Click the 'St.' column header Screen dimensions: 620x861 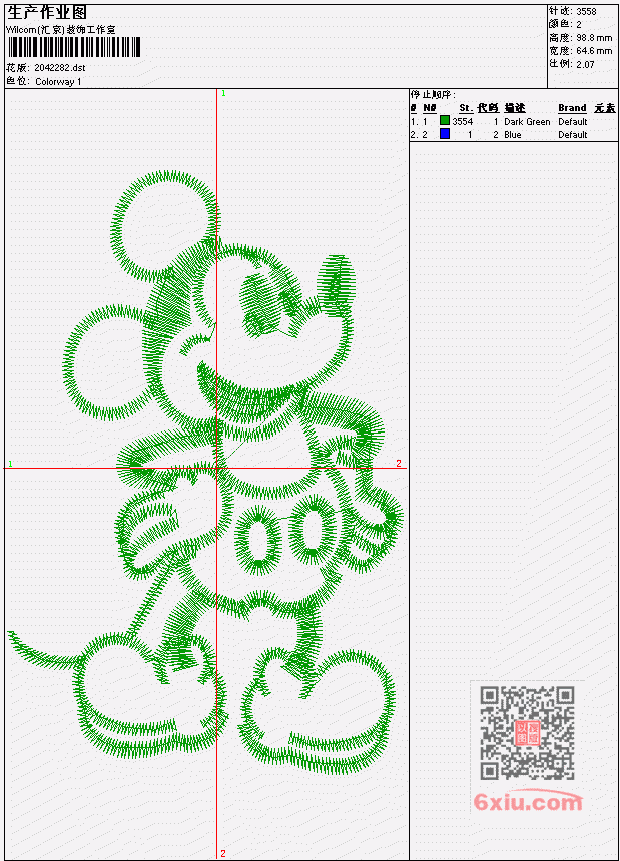click(466, 108)
